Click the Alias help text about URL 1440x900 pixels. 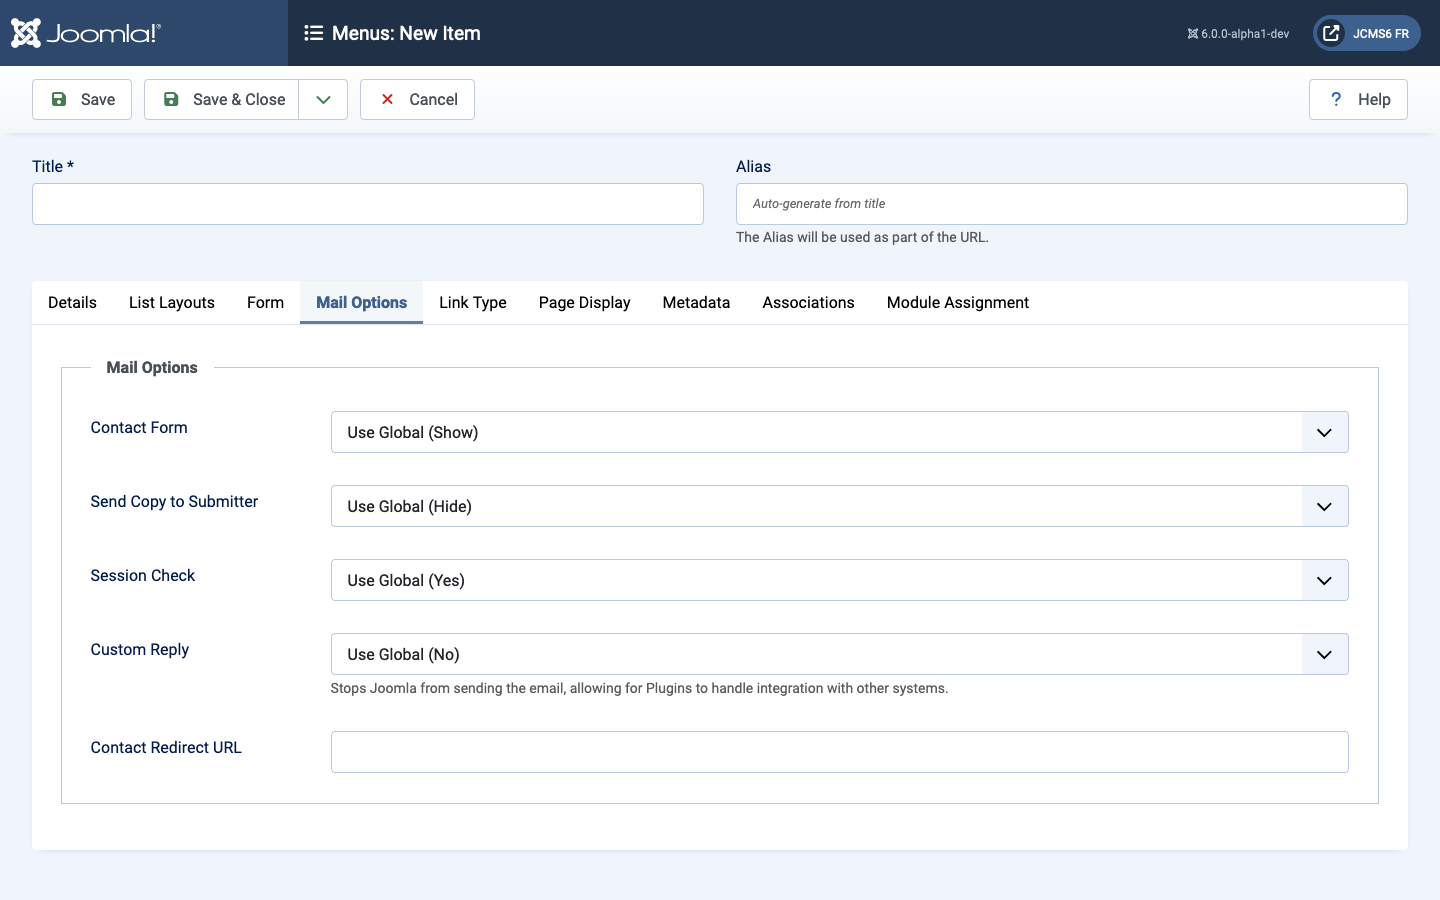pos(862,237)
